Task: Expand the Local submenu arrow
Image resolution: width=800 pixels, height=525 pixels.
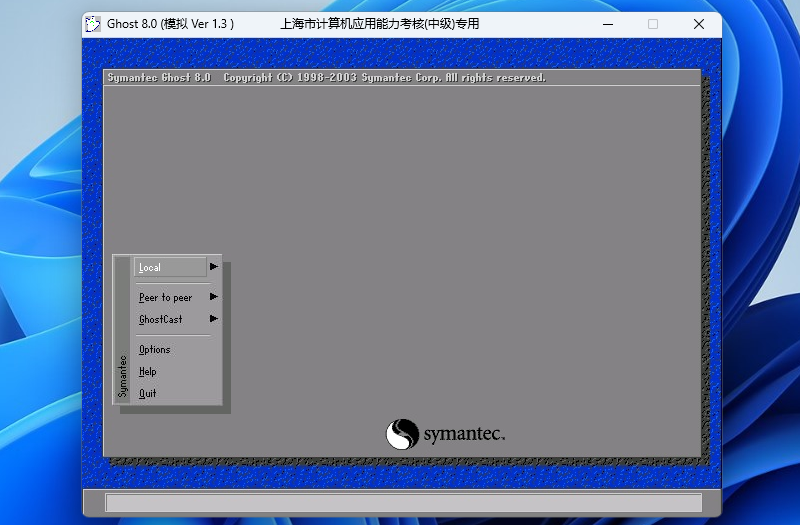Action: (x=214, y=267)
